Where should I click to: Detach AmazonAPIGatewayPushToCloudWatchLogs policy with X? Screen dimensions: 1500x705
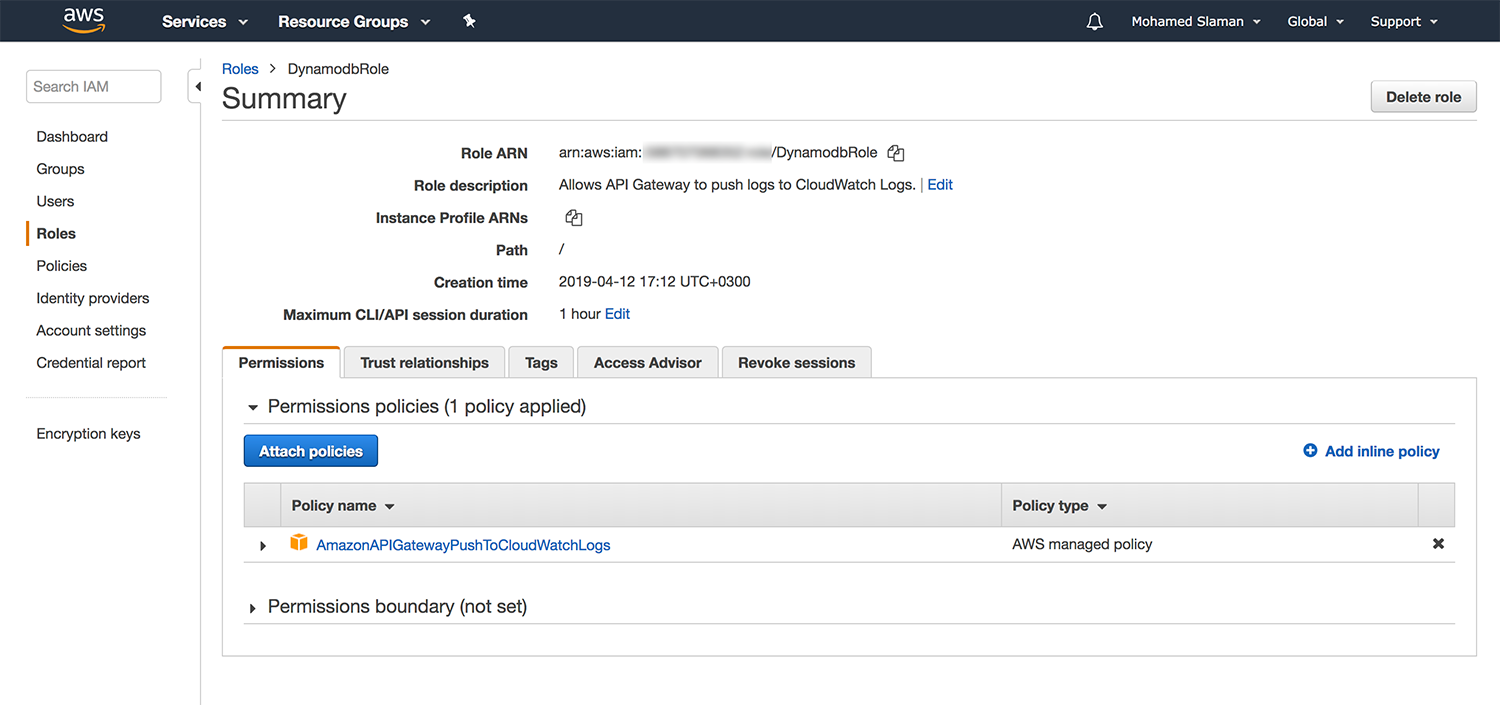coord(1438,544)
